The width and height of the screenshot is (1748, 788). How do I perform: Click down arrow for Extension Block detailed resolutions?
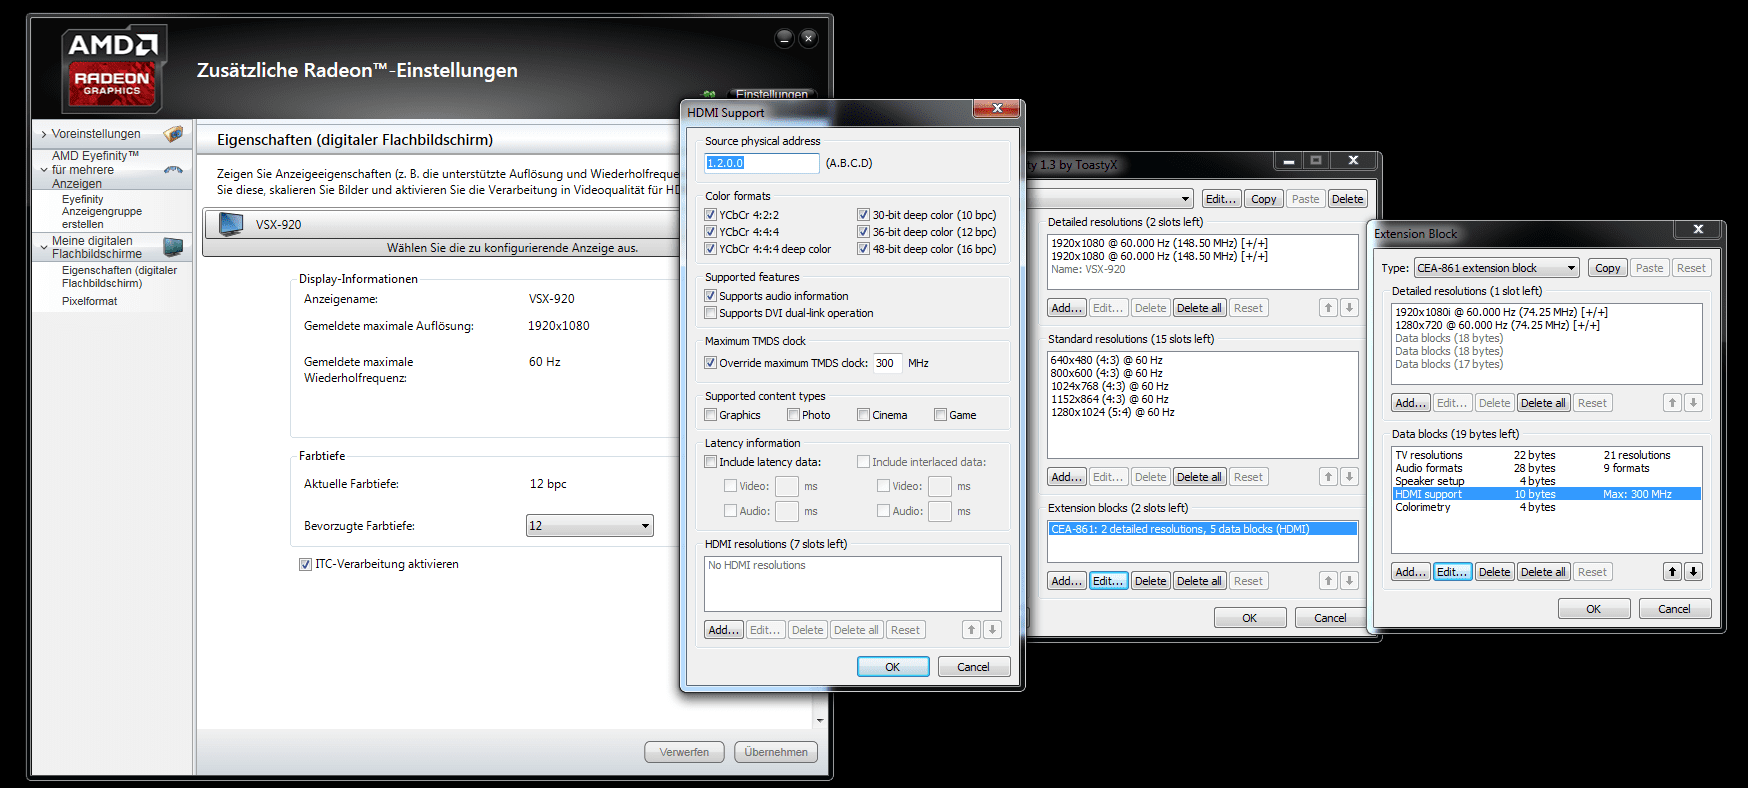pos(1693,403)
